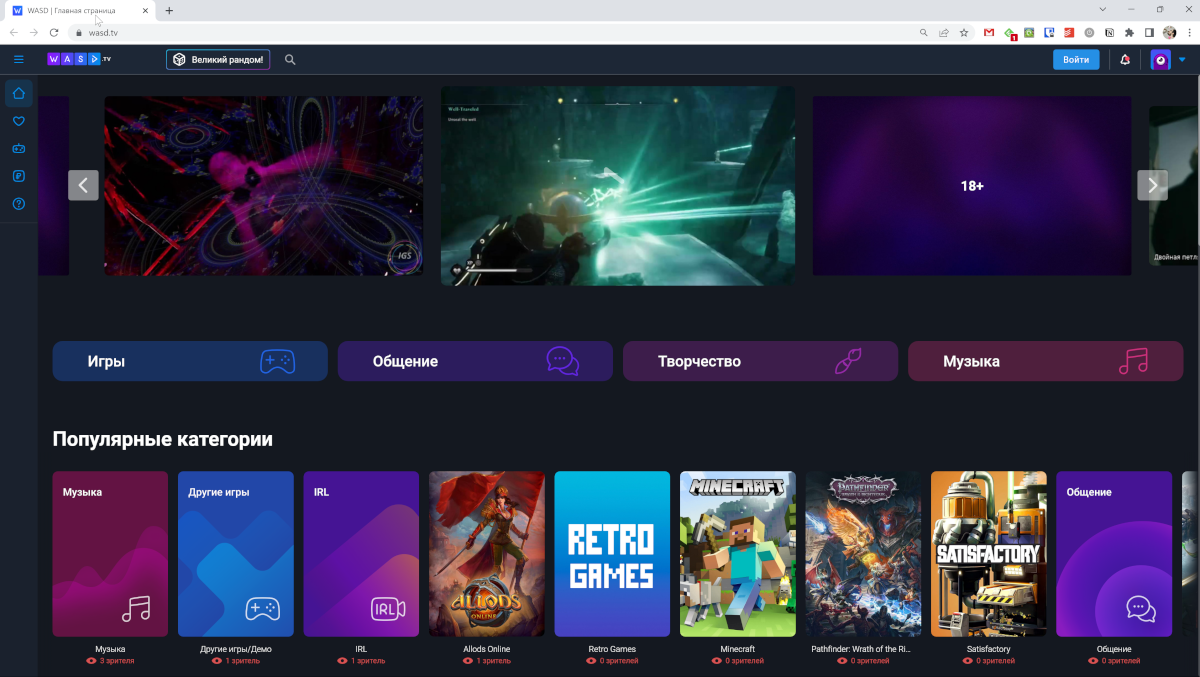
Task: Select the Общение category tab
Action: click(x=475, y=361)
